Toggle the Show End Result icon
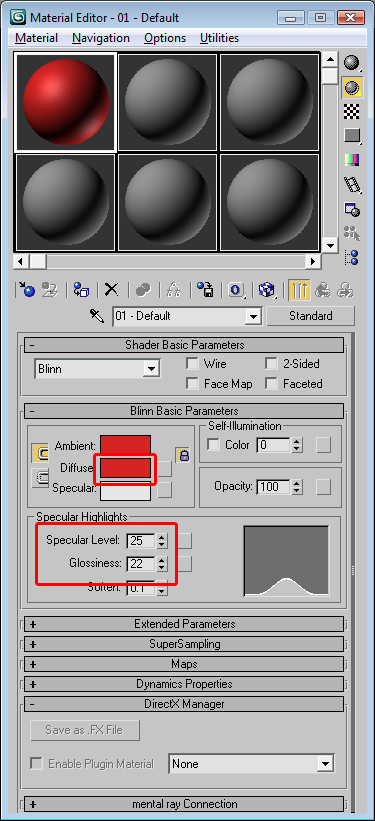The image size is (375, 821). (299, 290)
